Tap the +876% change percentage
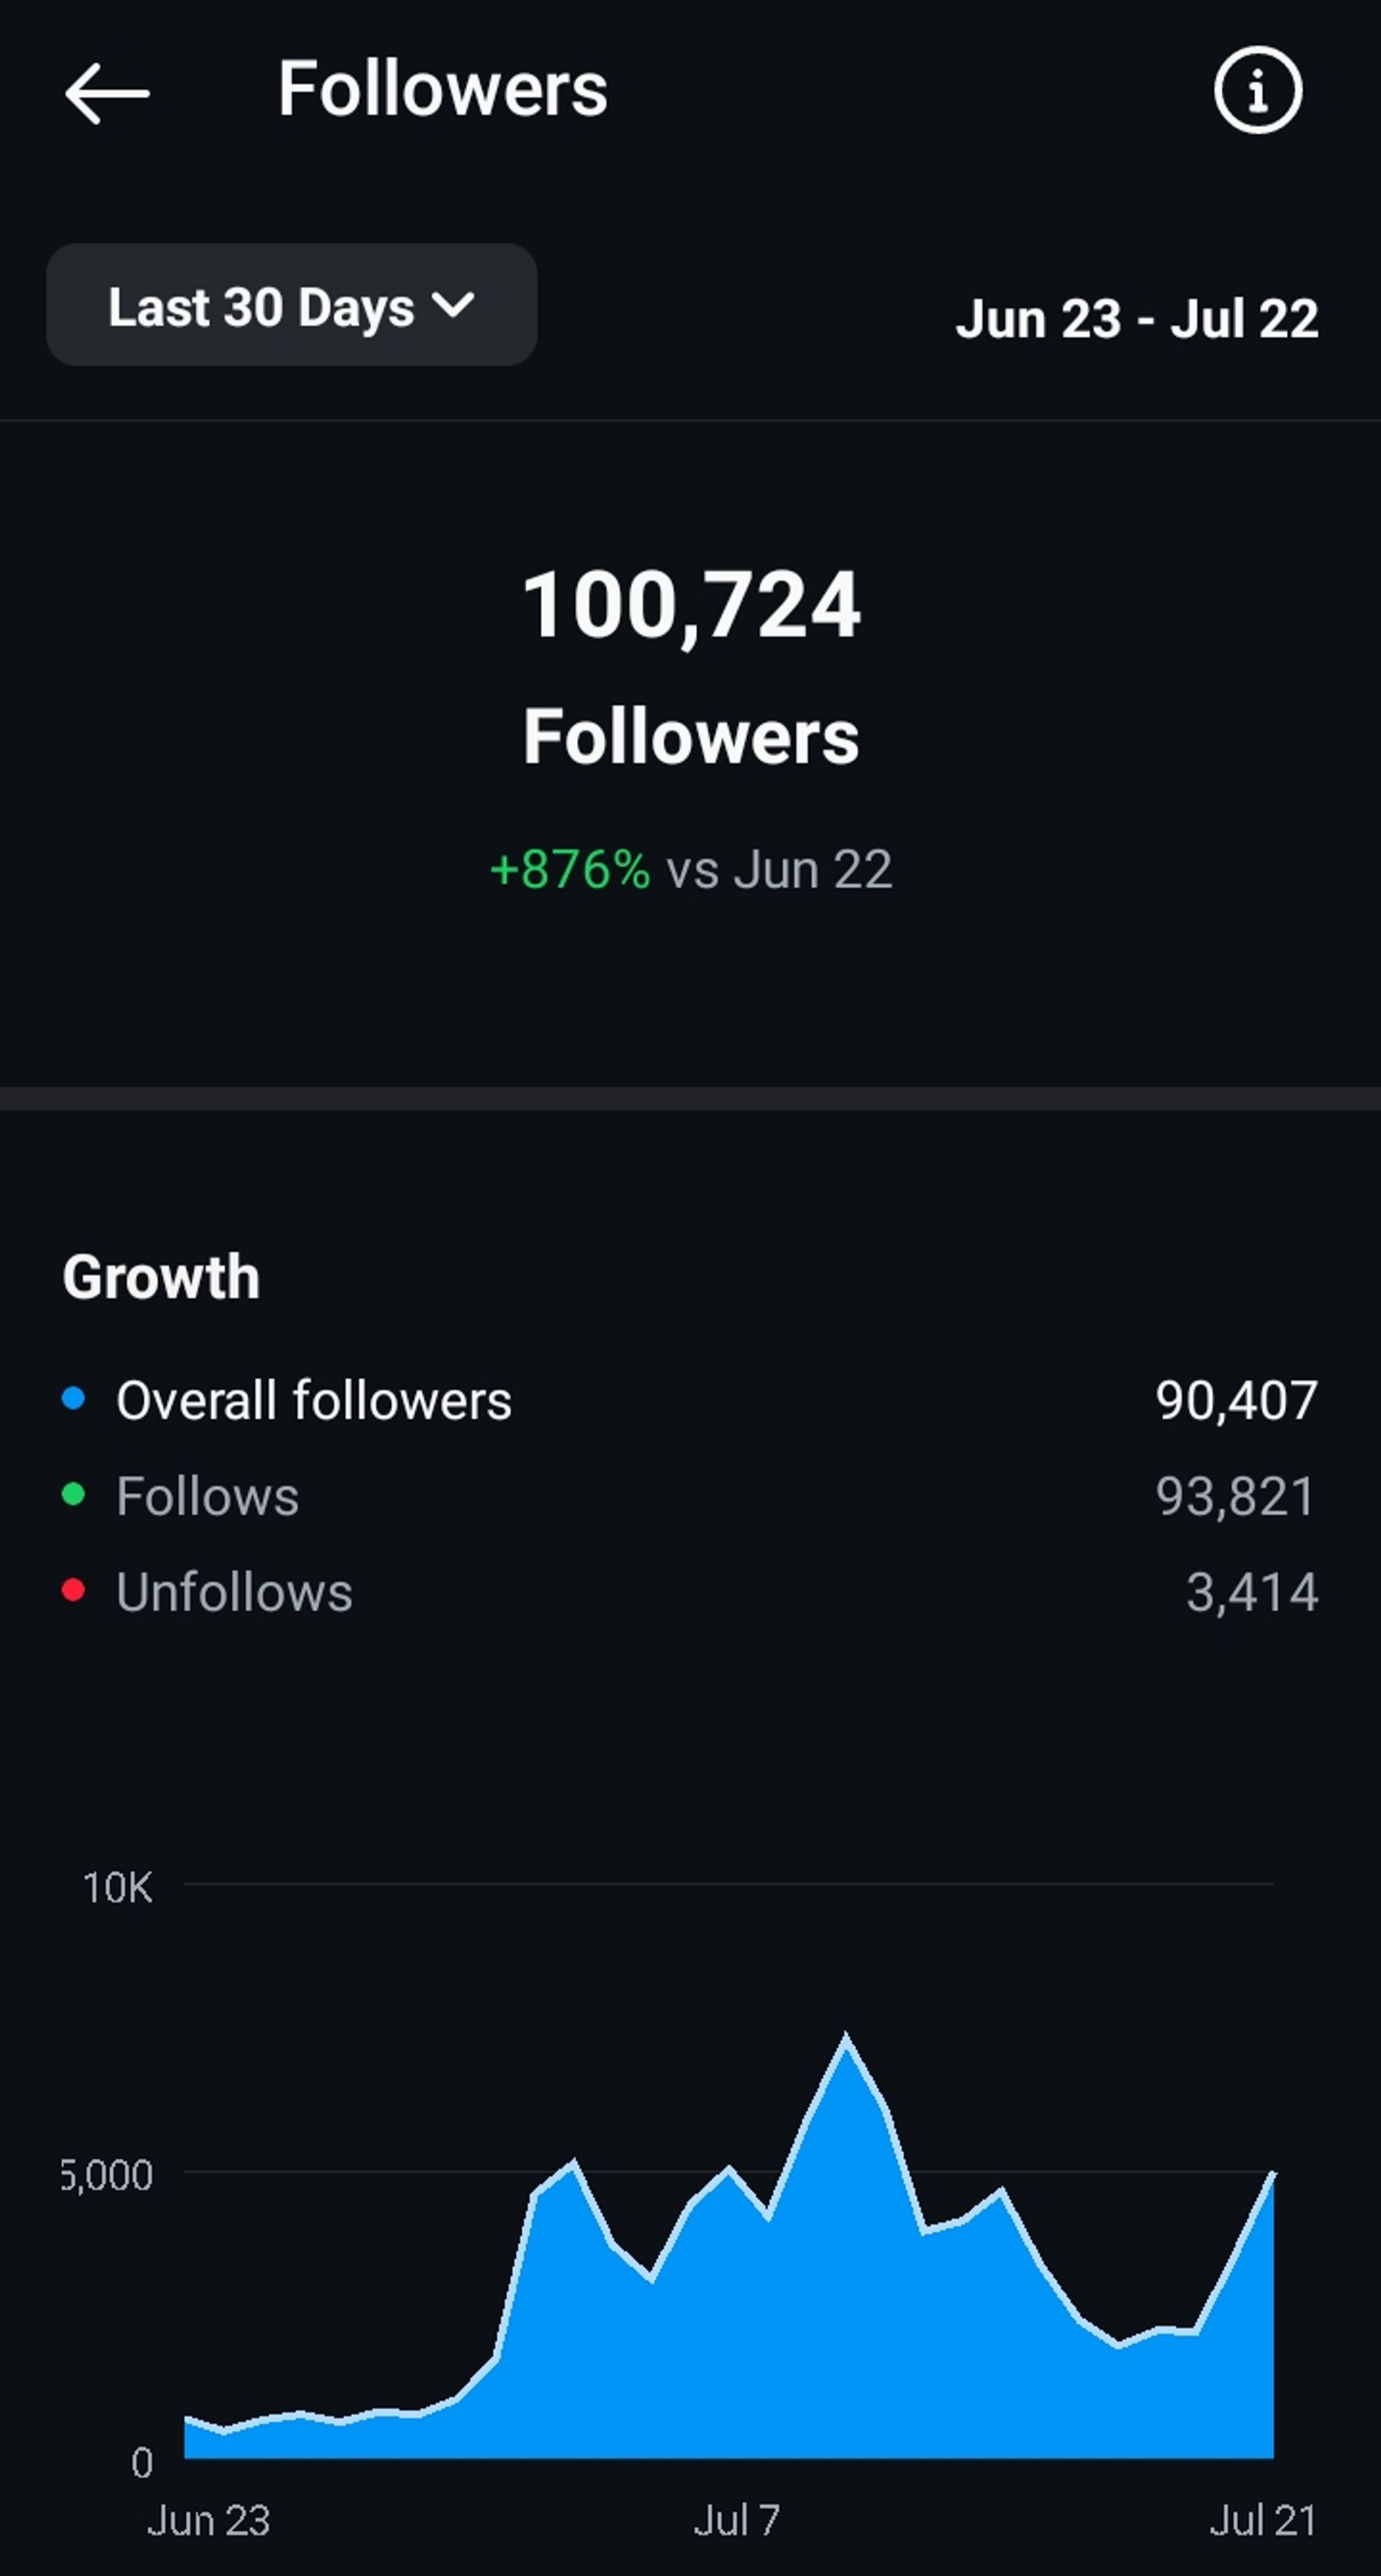1381x2576 pixels. coord(570,869)
